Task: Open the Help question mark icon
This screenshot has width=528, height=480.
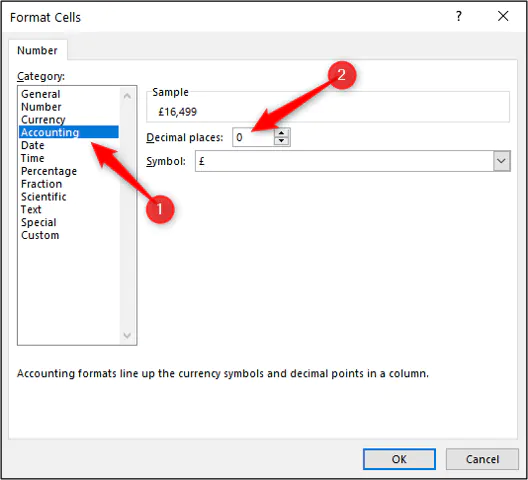Action: tap(459, 16)
